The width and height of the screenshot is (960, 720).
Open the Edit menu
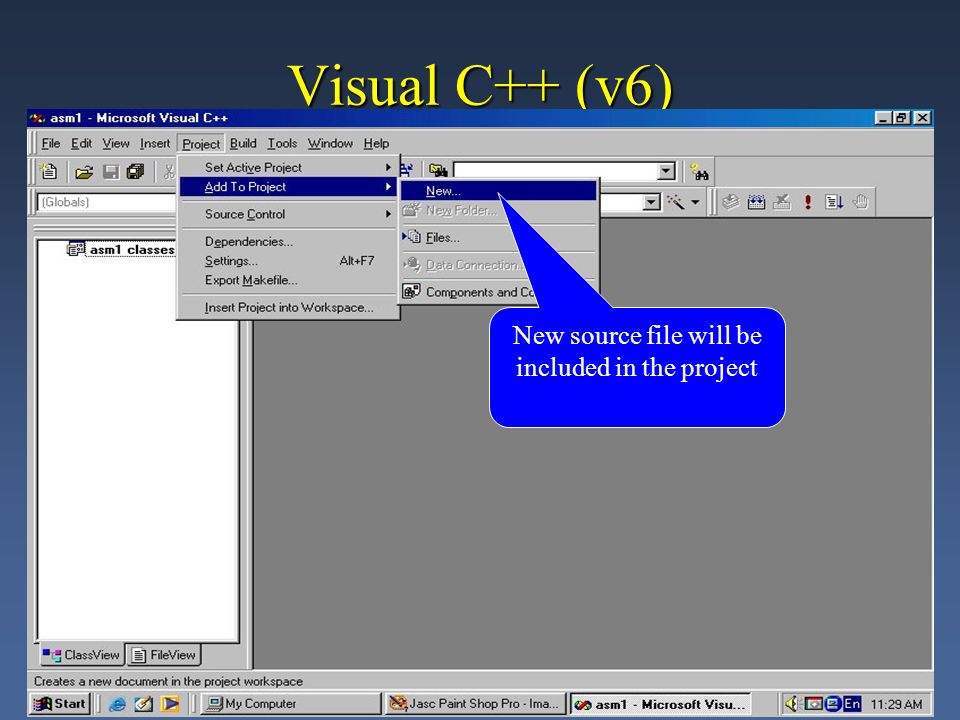click(81, 143)
